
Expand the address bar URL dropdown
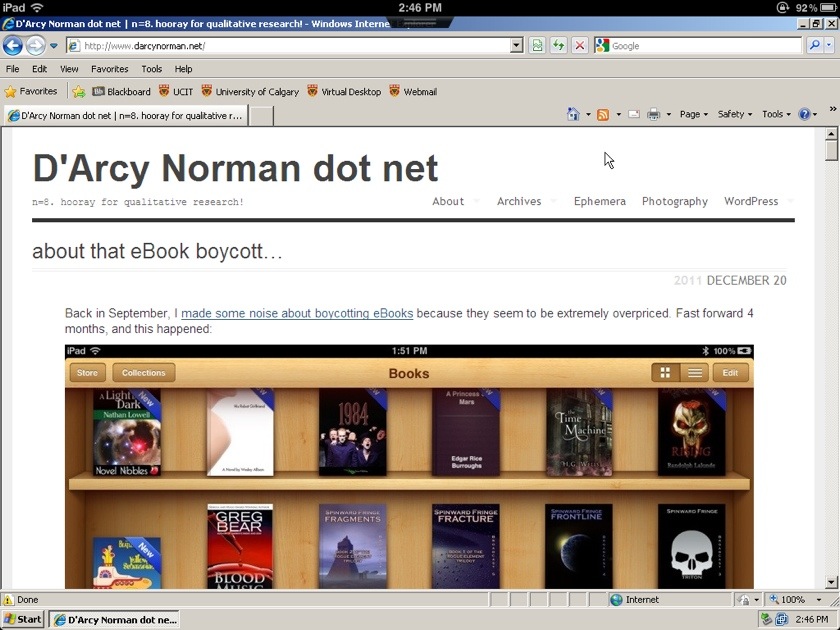click(x=516, y=46)
